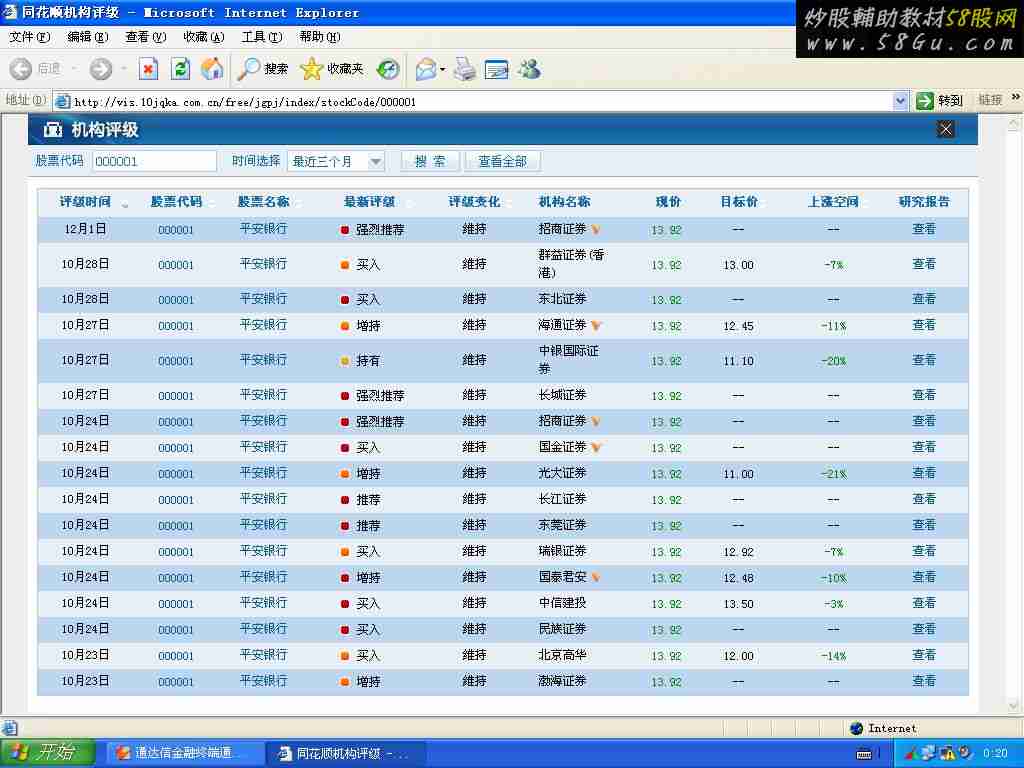Viewport: 1024px width, 768px height.
Task: Open the 时间选择 最近三个月 dropdown
Action: tap(336, 161)
